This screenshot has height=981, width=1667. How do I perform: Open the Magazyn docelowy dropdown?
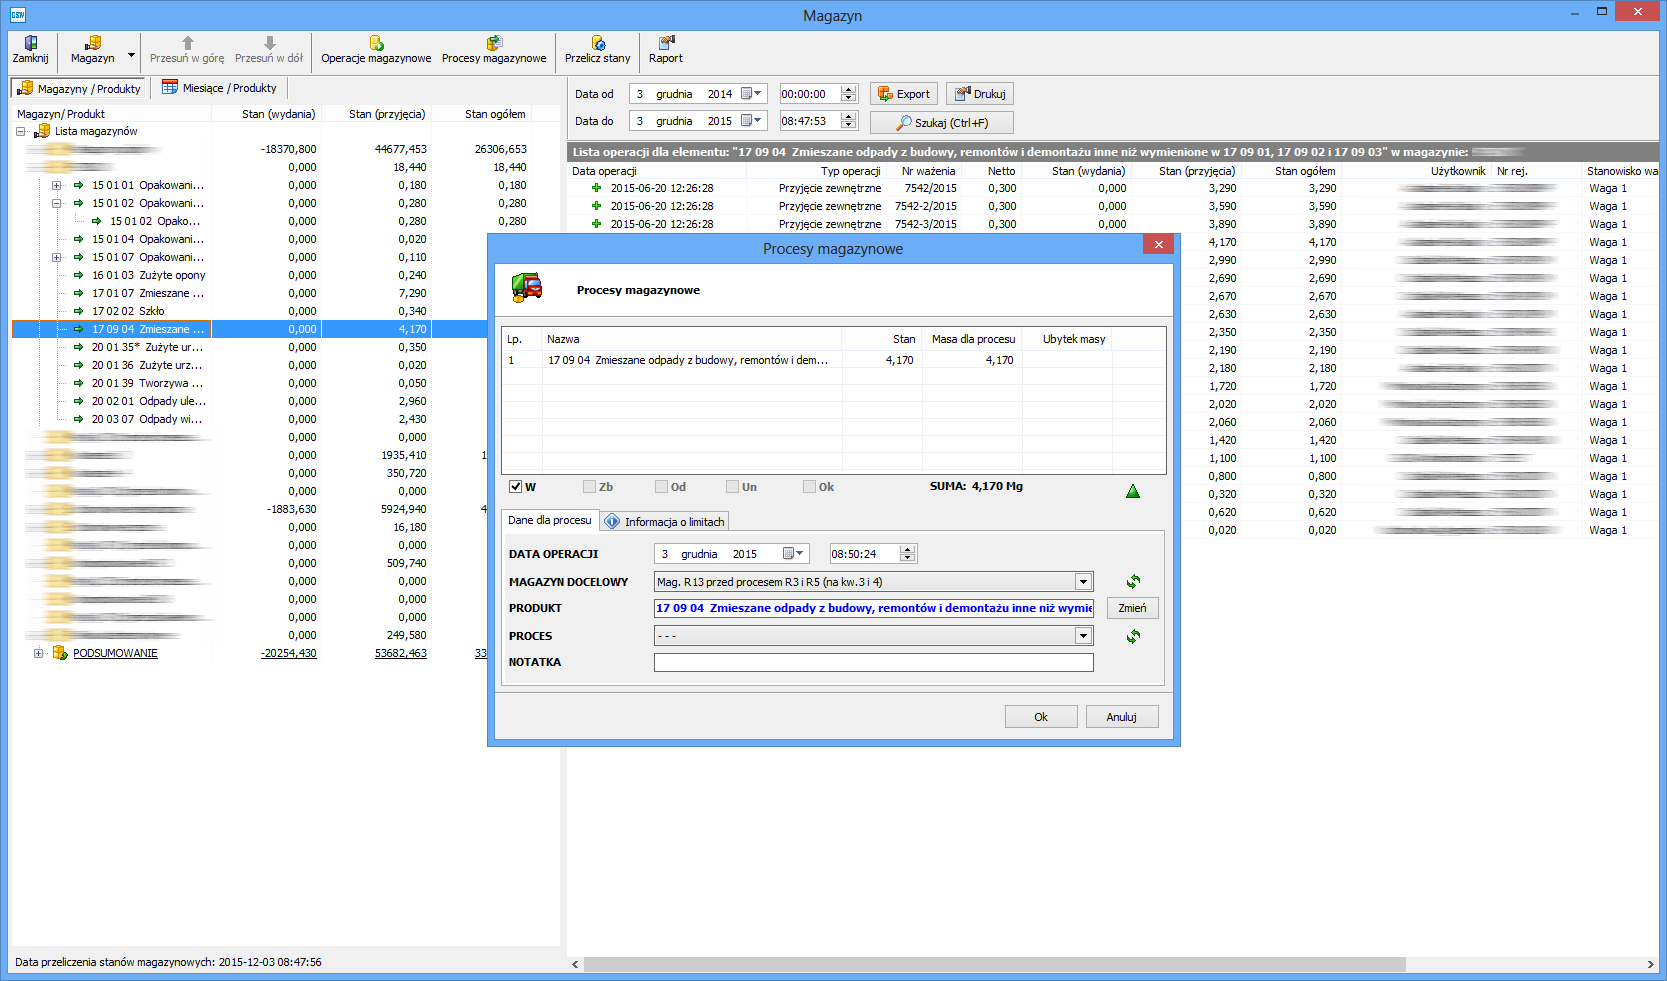pyautogui.click(x=1083, y=582)
